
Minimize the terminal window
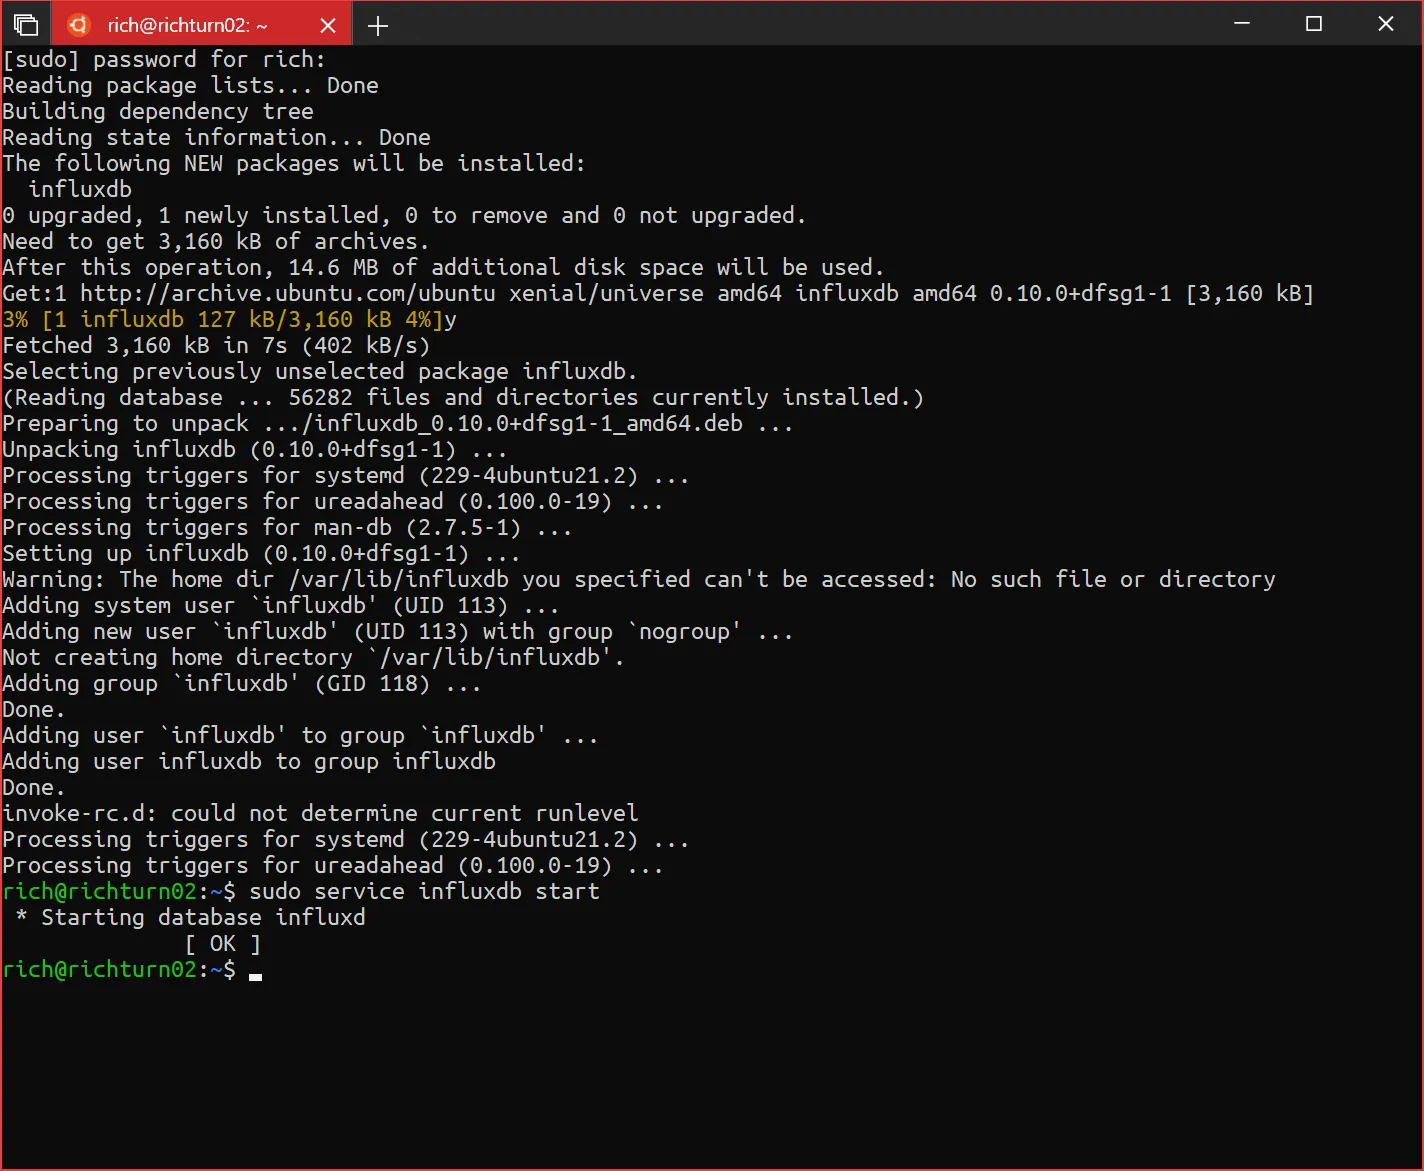tap(1242, 24)
